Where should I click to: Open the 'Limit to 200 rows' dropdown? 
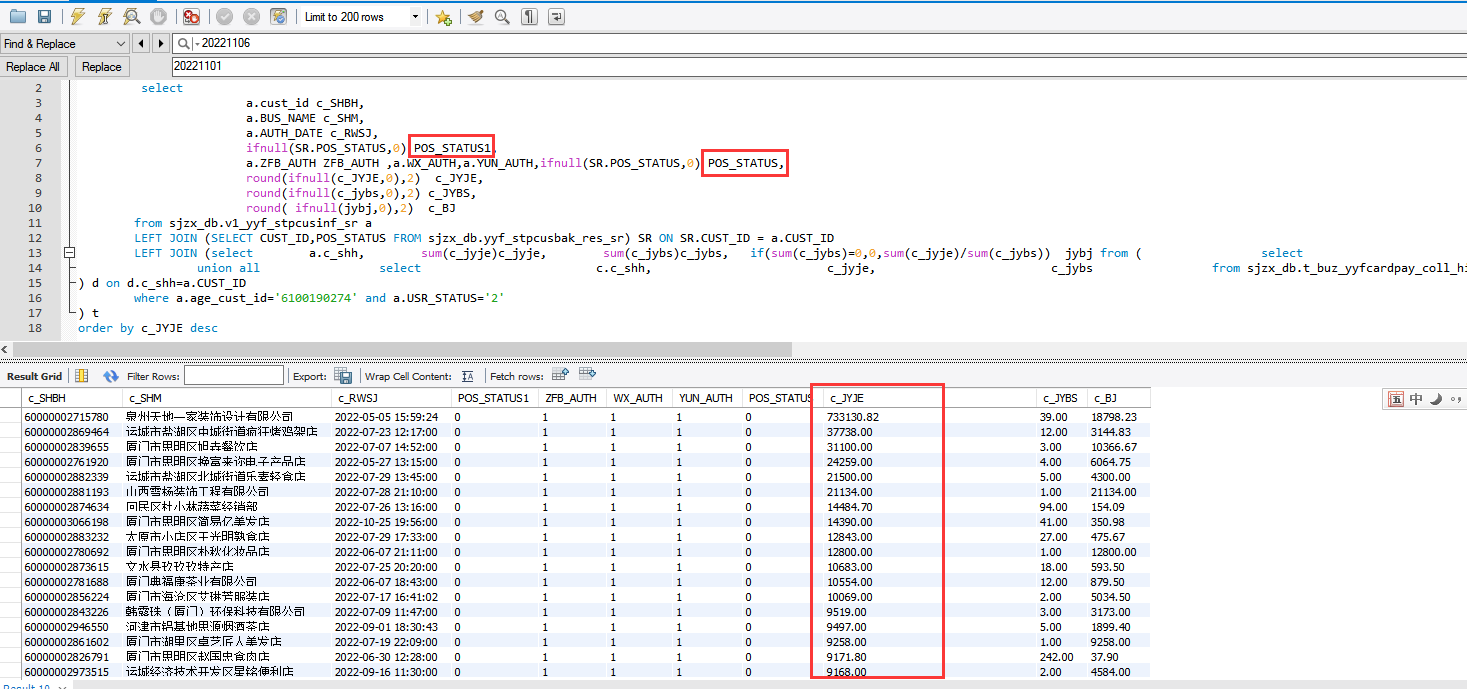point(416,17)
